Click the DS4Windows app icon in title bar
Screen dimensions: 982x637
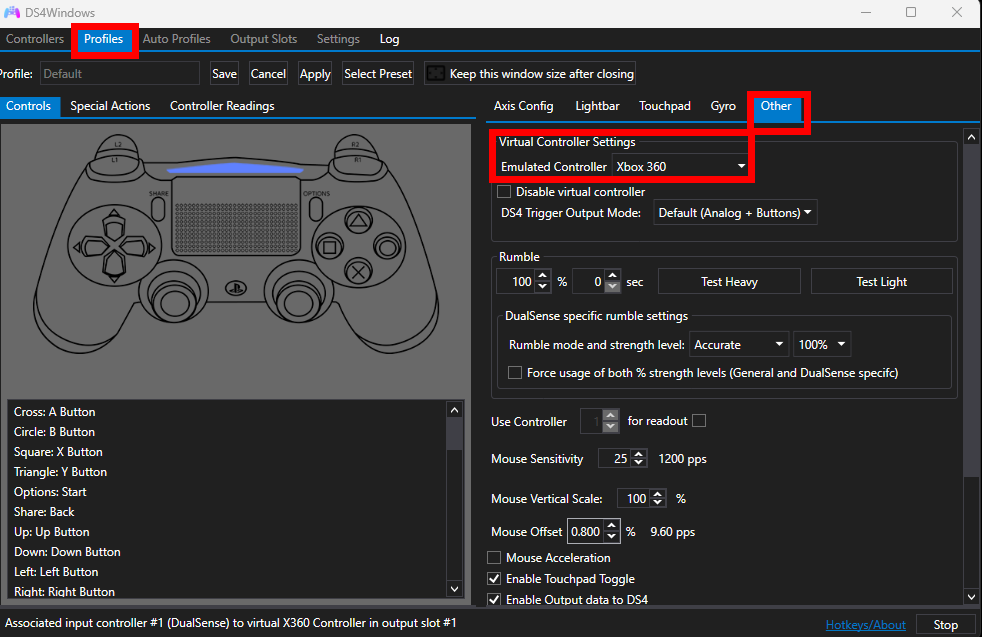[x=12, y=13]
